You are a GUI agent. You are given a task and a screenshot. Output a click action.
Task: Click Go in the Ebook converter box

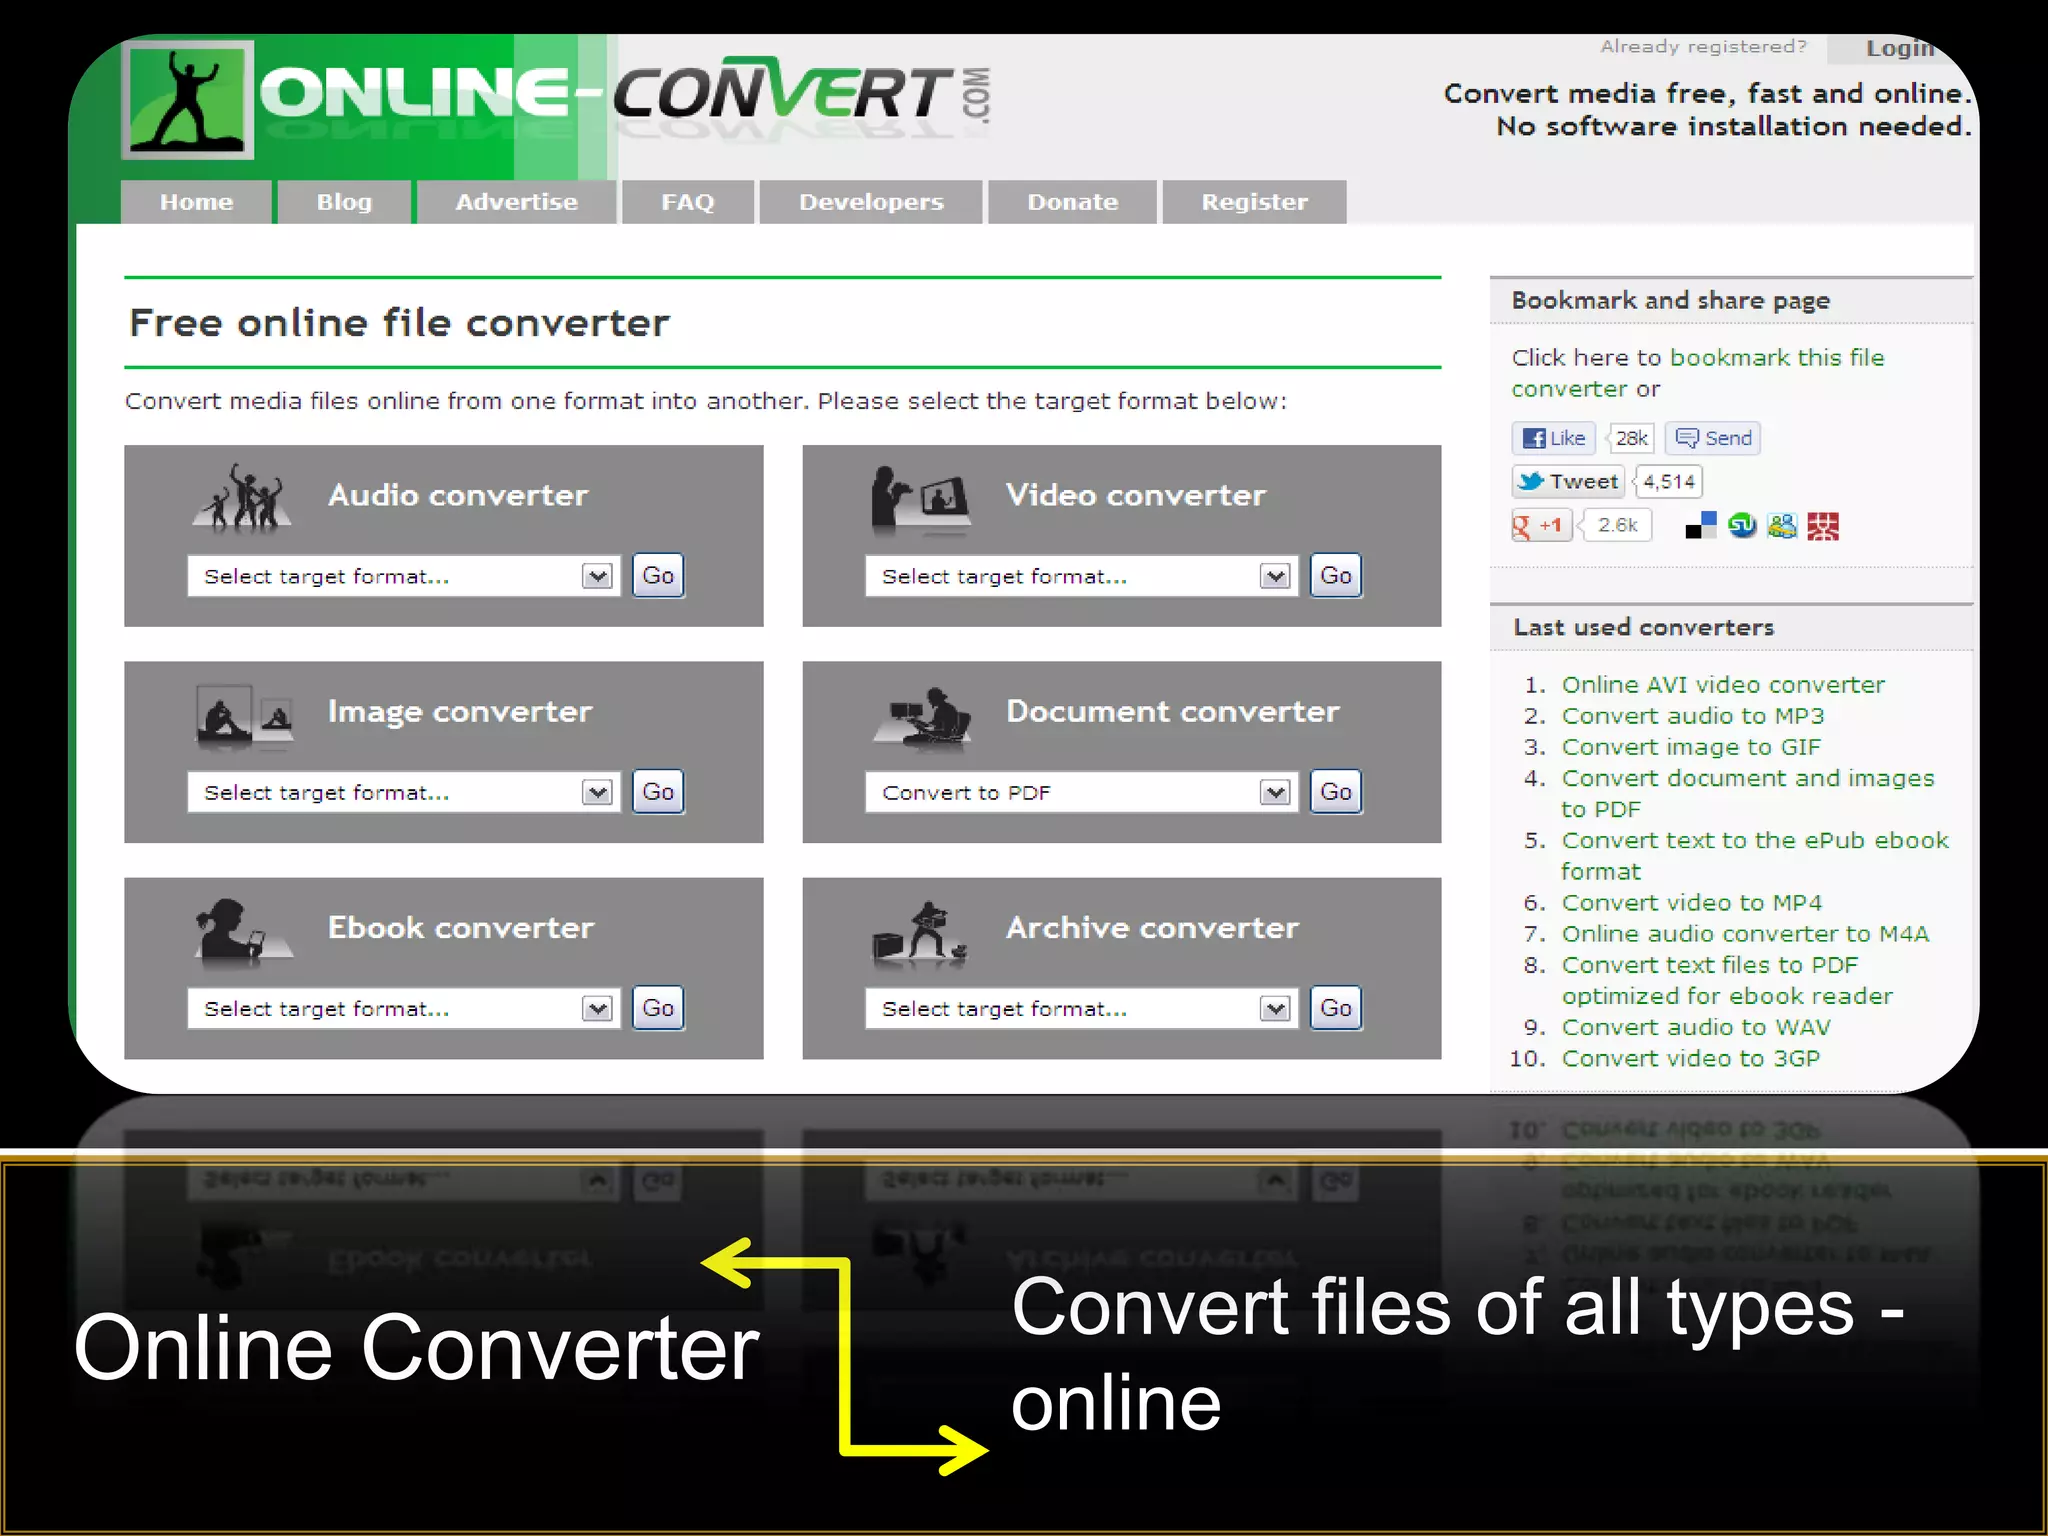(658, 1008)
